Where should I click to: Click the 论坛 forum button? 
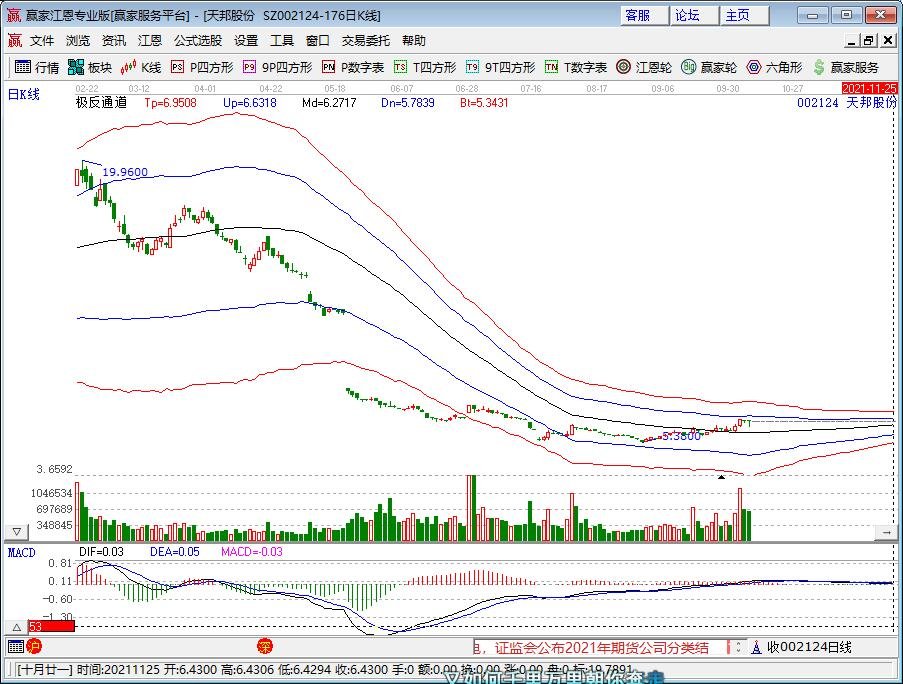coord(688,15)
